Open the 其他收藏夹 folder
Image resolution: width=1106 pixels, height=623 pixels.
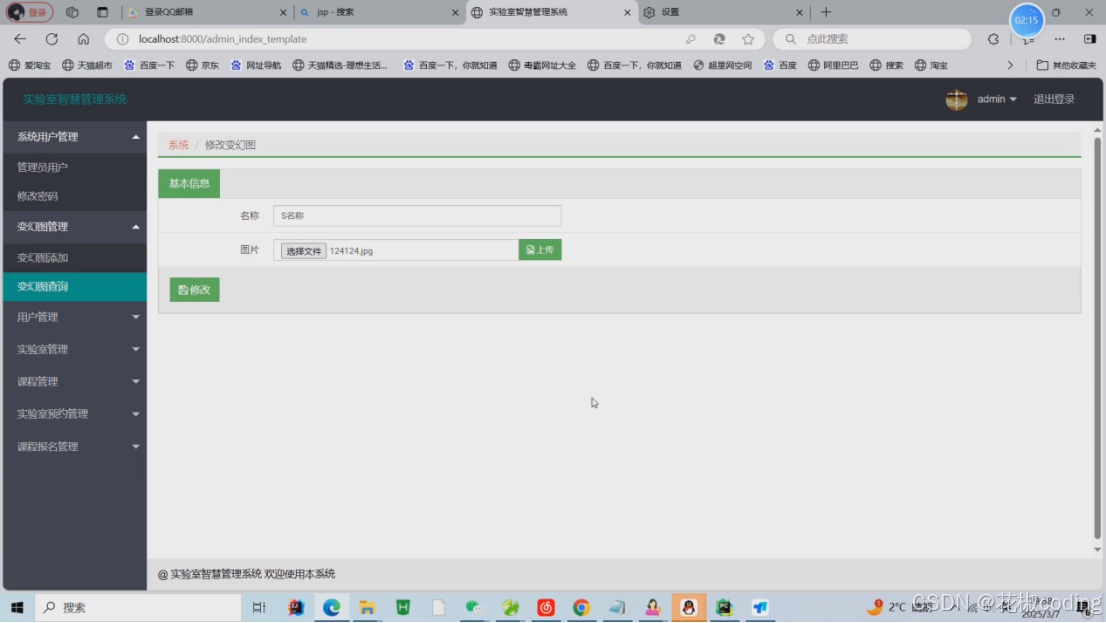[x=1066, y=65]
